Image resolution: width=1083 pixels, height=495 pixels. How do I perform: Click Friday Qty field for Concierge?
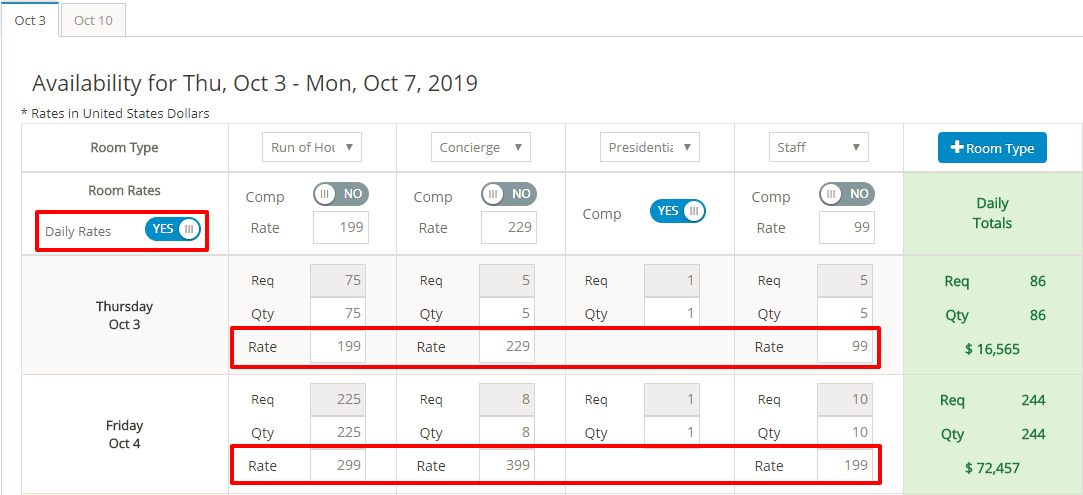(x=508, y=433)
